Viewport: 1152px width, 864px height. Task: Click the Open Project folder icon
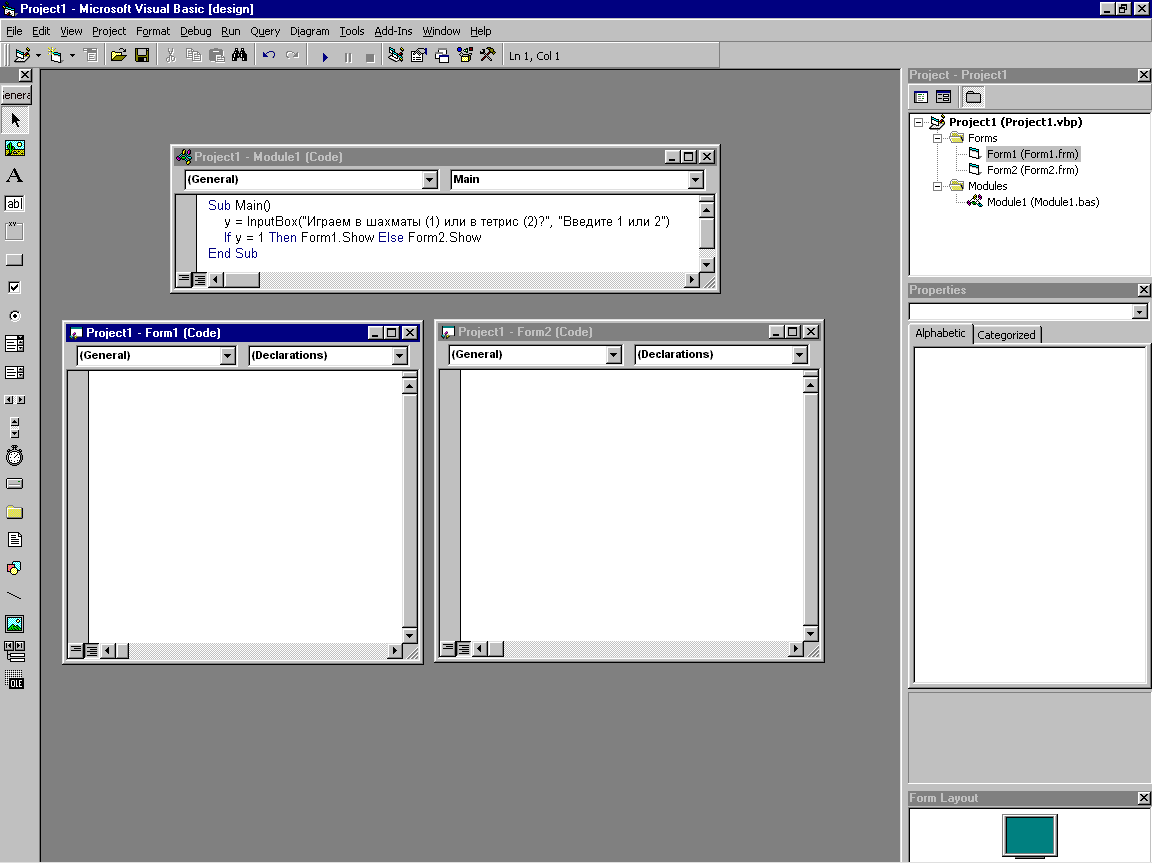(118, 56)
